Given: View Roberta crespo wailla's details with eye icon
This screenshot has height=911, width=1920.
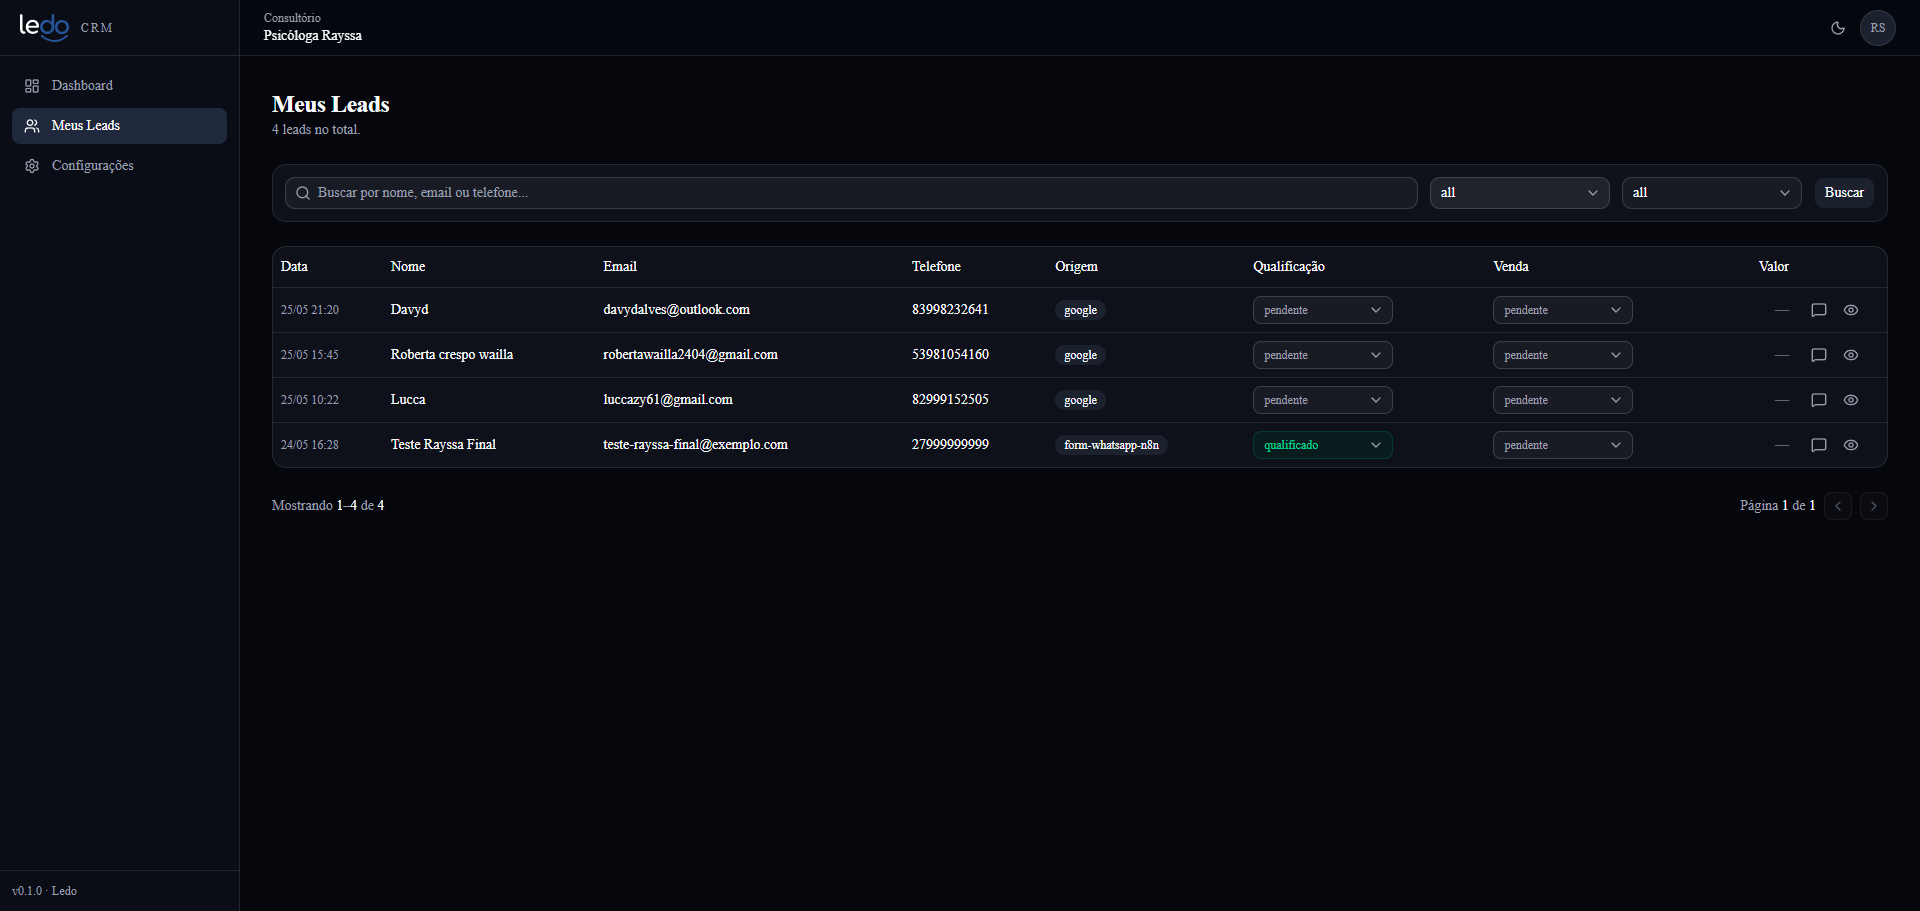Looking at the screenshot, I should pos(1851,355).
